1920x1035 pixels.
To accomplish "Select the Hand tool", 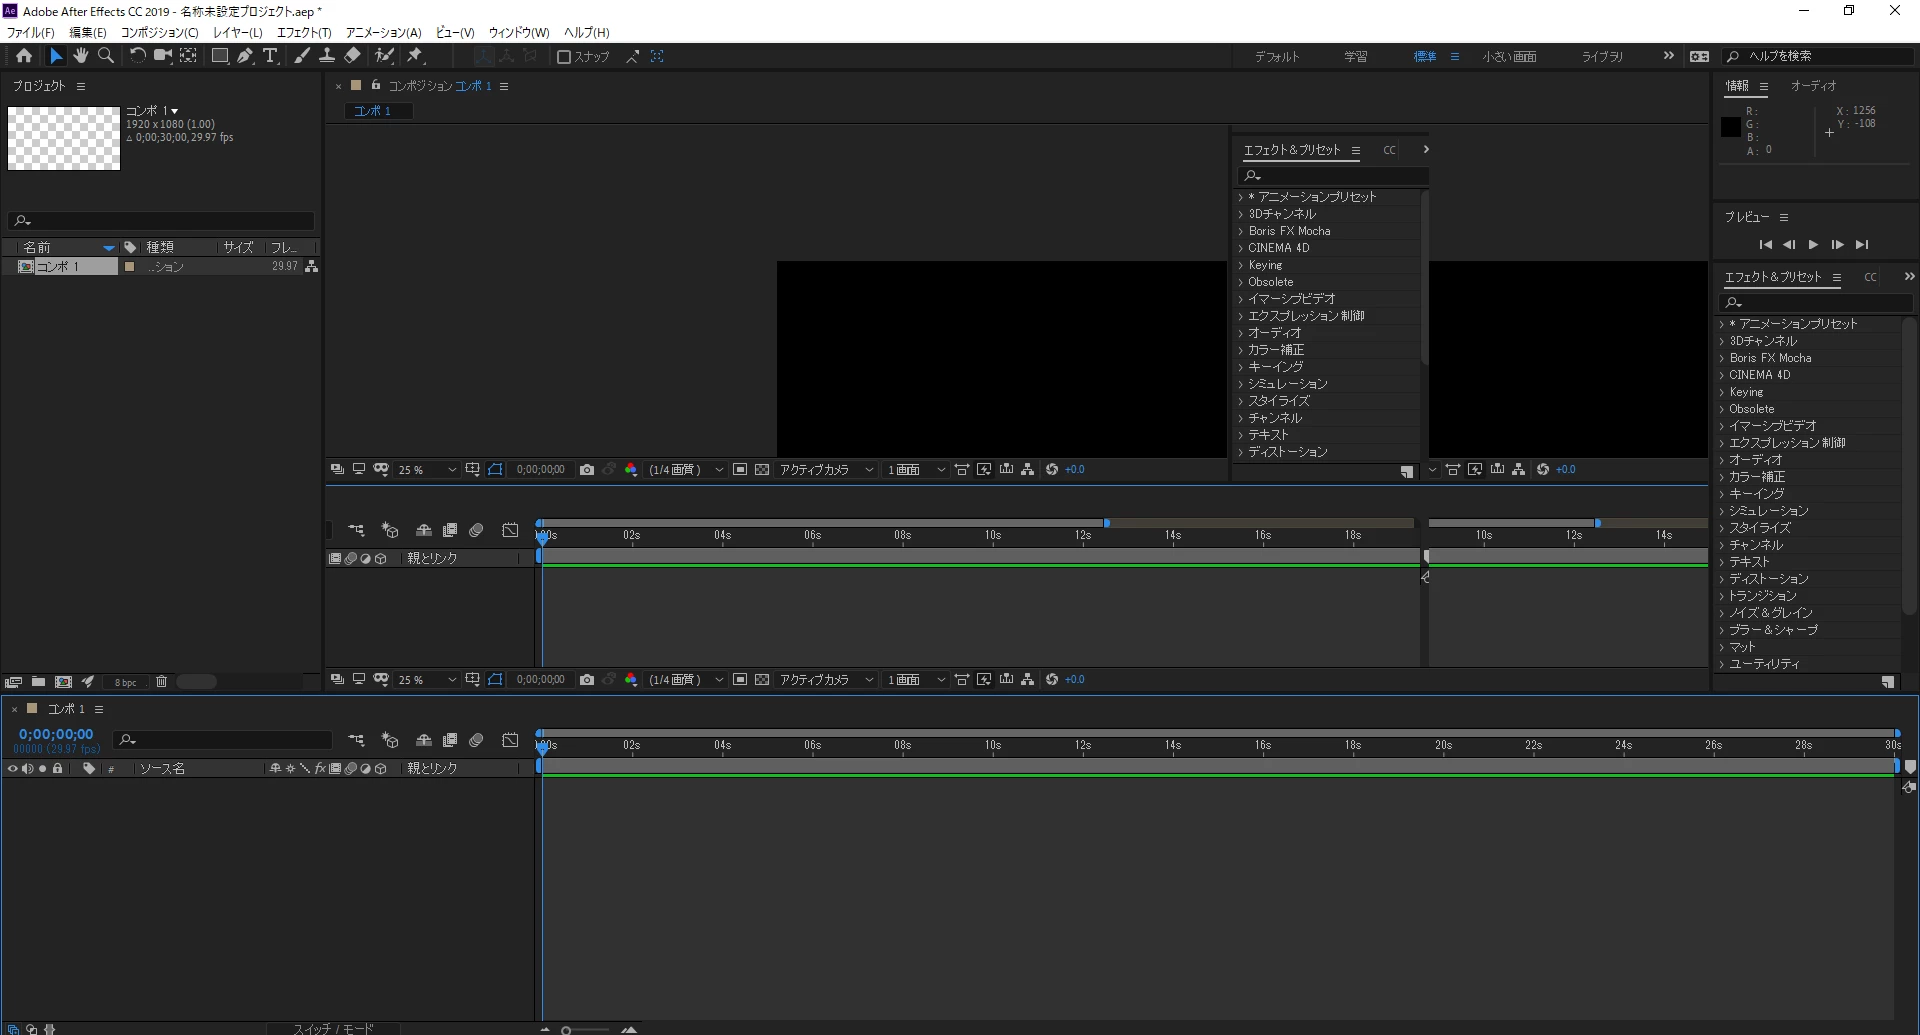I will (x=81, y=56).
